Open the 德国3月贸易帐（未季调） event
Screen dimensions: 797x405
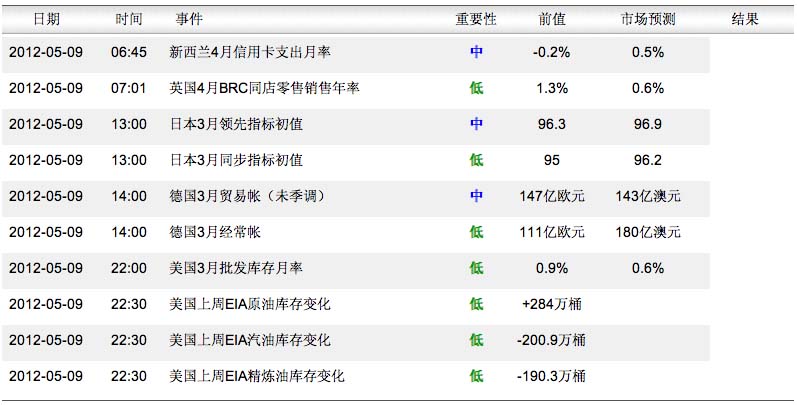coord(250,196)
